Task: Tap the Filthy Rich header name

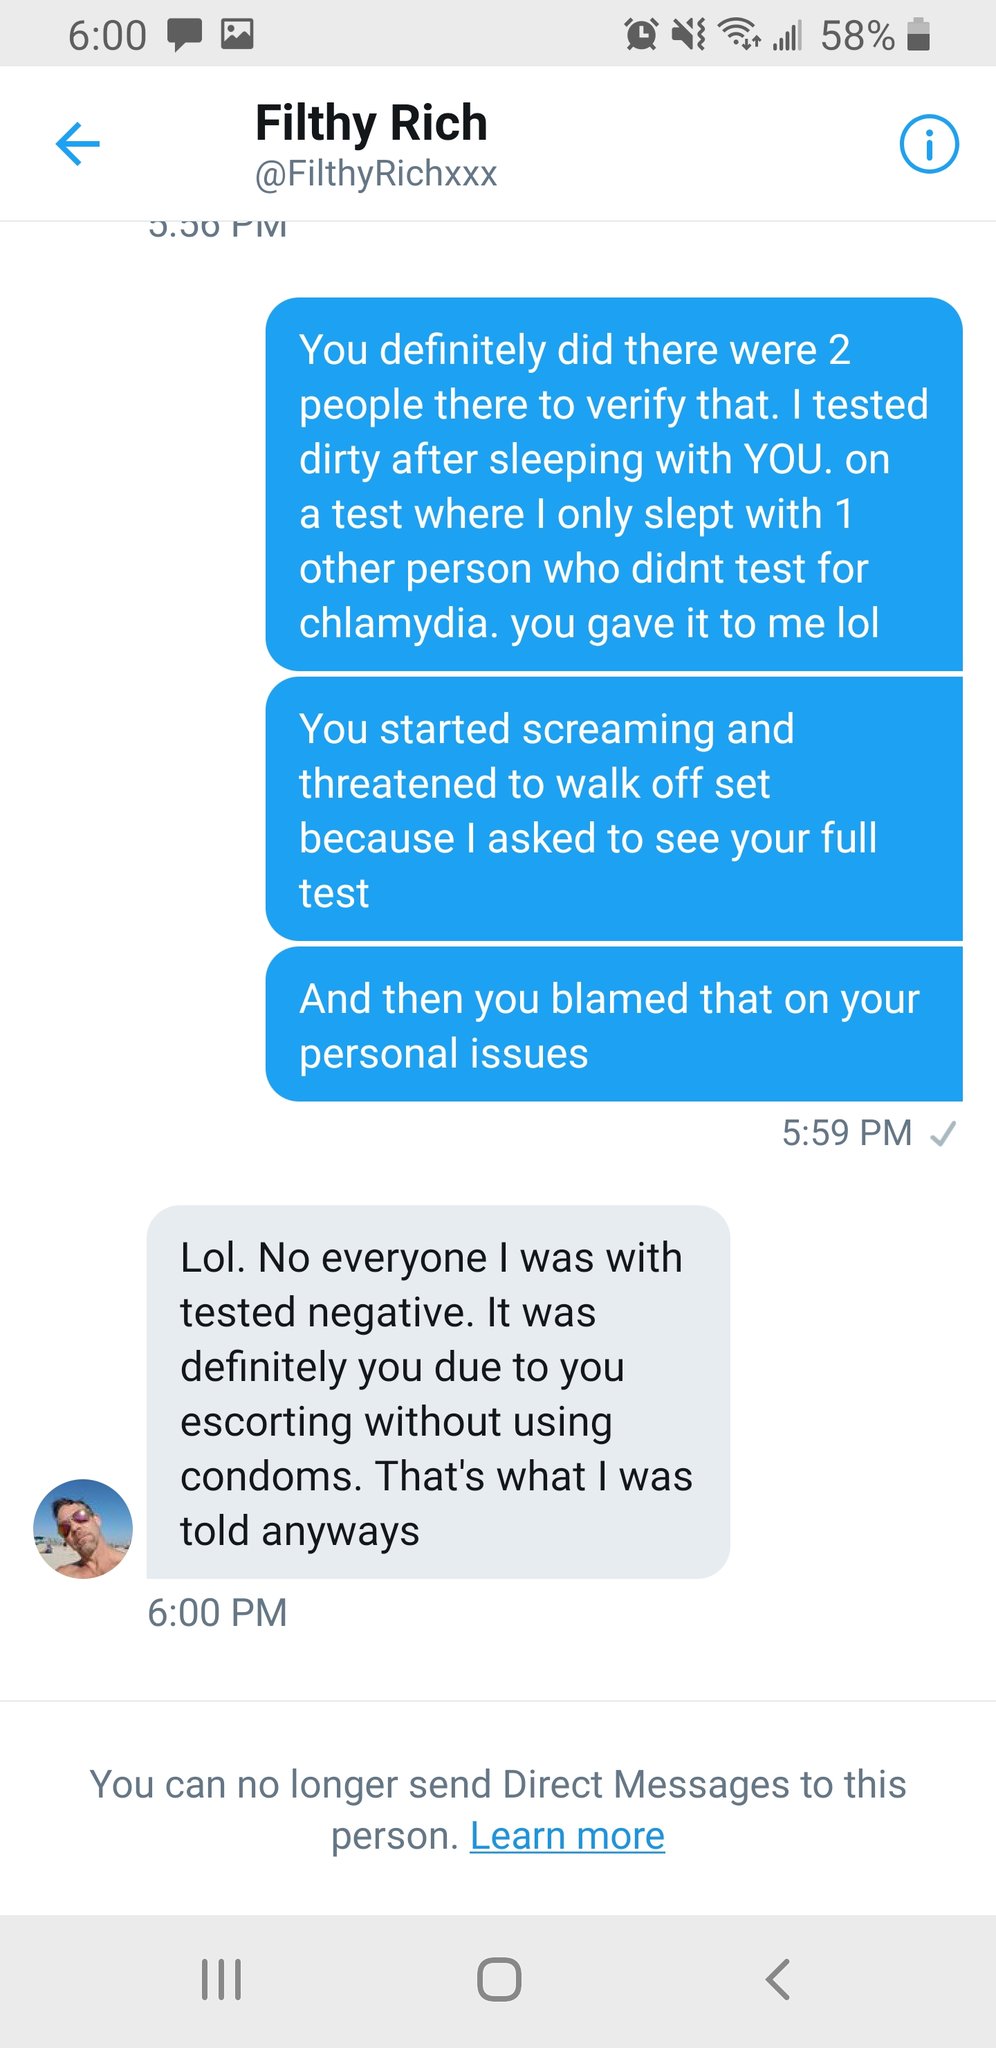Action: tap(371, 123)
